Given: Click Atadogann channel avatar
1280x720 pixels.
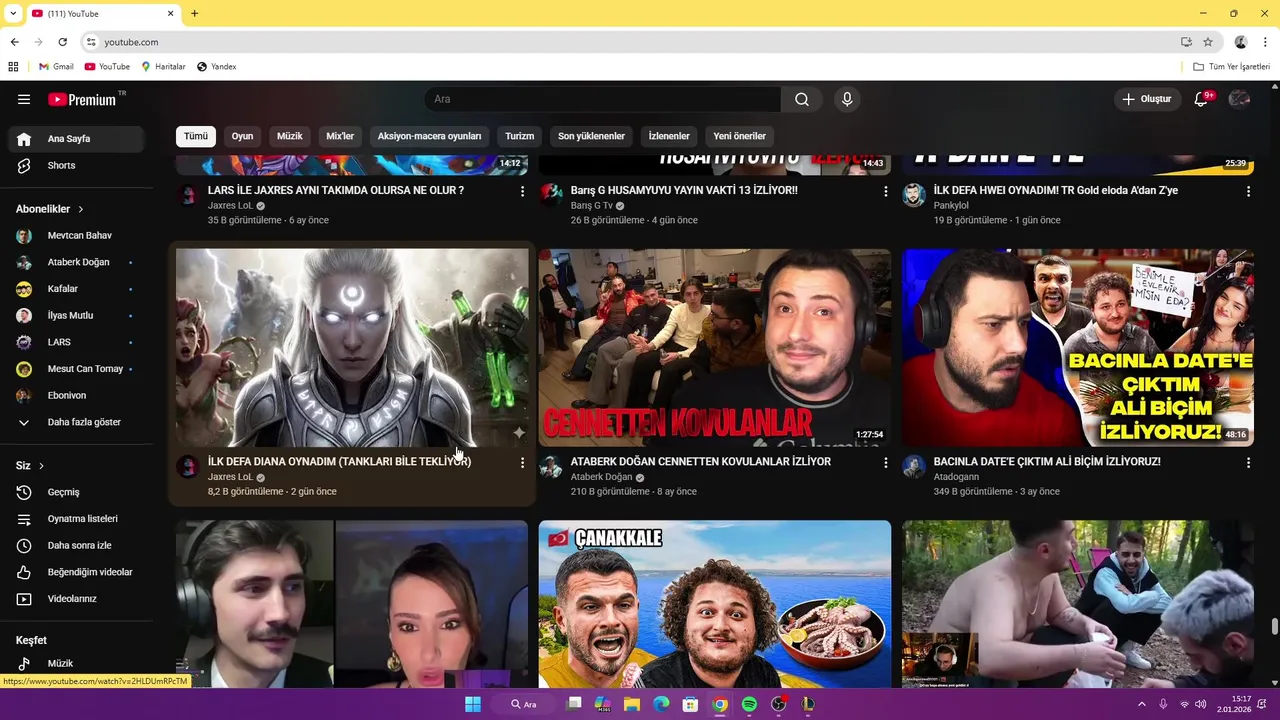Looking at the screenshot, I should point(913,467).
